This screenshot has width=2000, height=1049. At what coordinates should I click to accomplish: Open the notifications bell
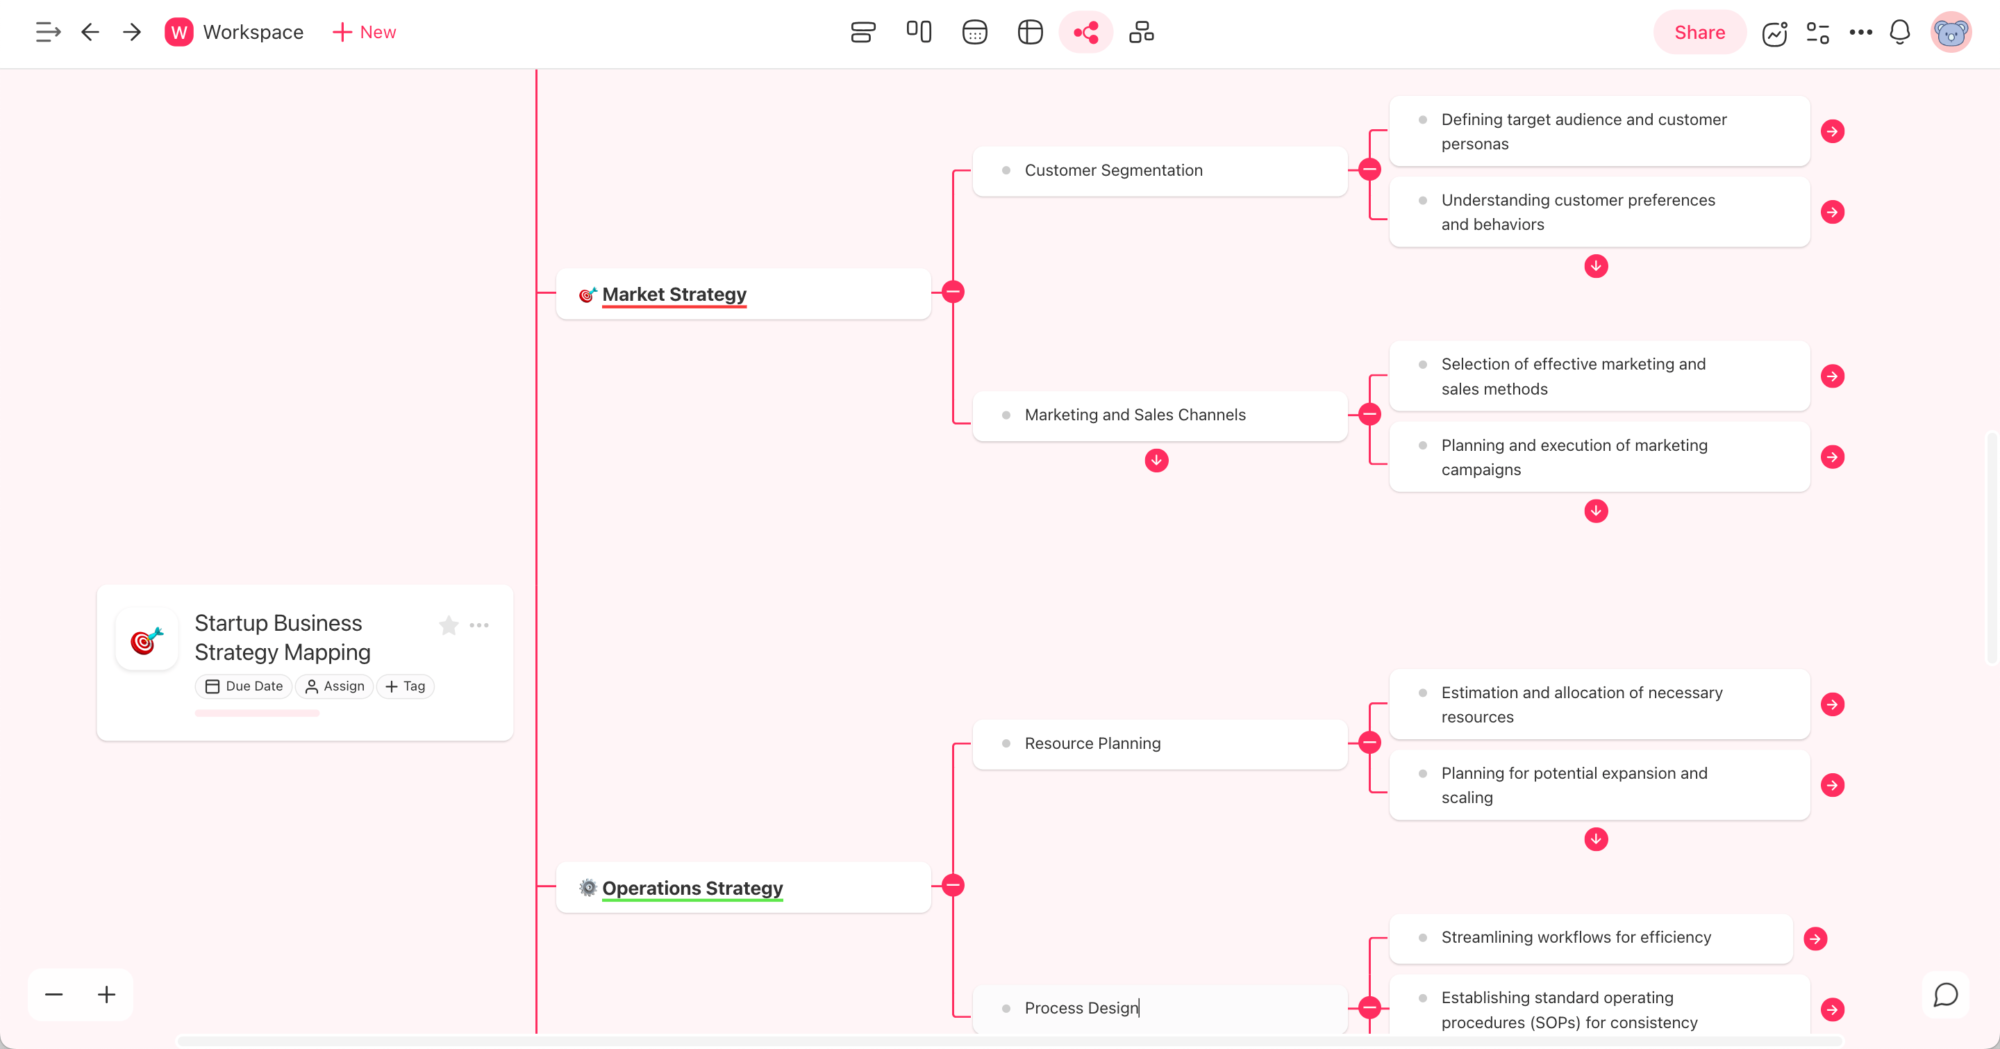coord(1899,32)
